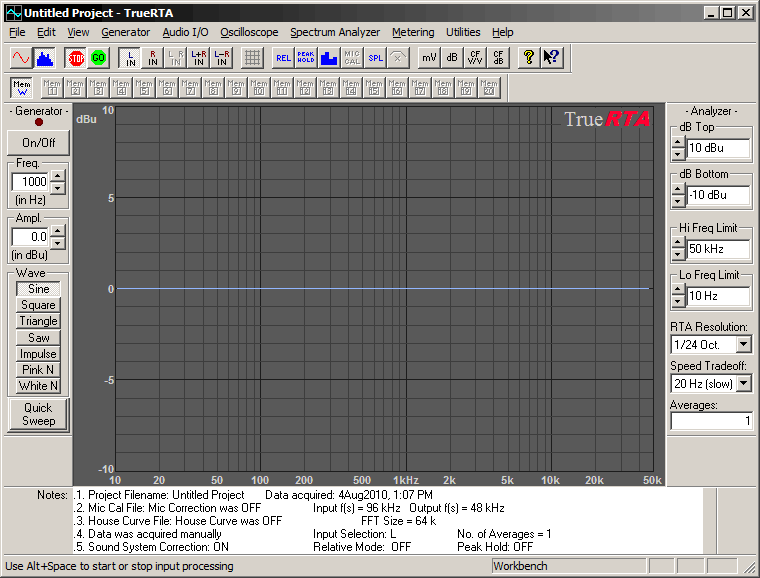Lower dB Bottom value
Image resolution: width=760 pixels, height=578 pixels.
pos(678,202)
